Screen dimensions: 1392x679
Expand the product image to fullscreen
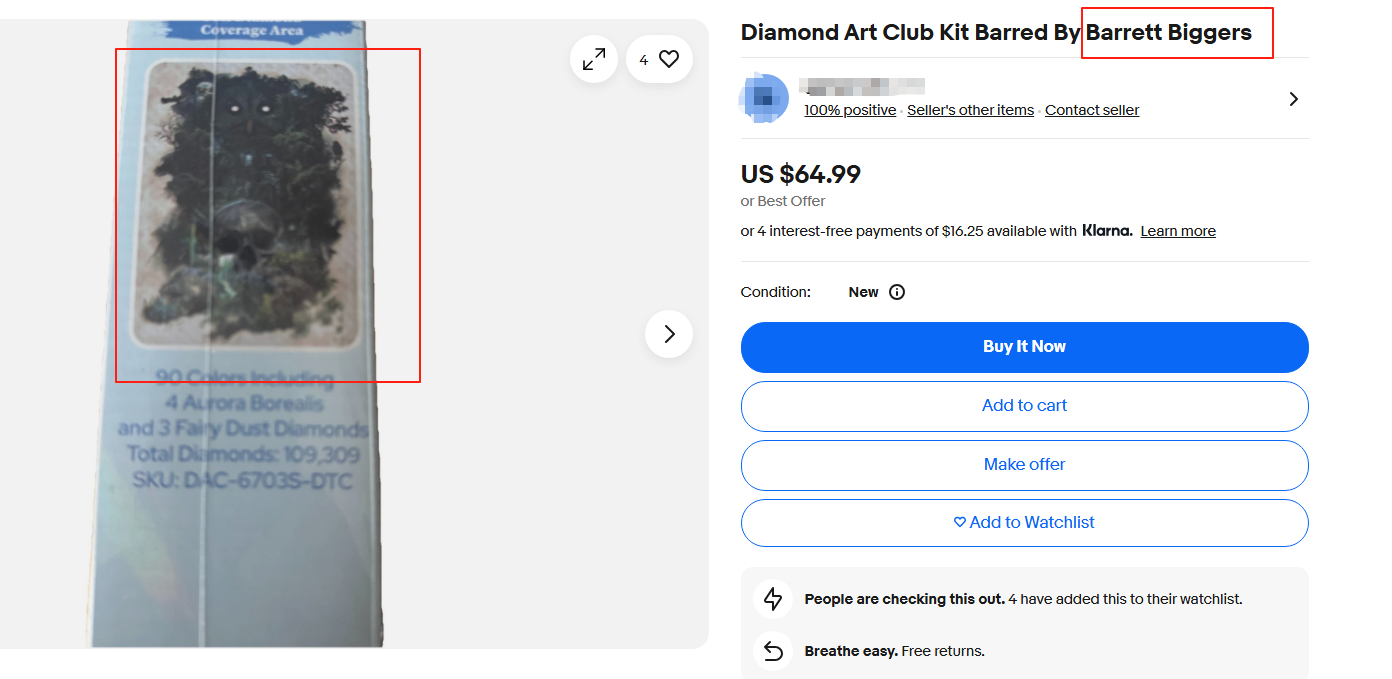point(594,60)
